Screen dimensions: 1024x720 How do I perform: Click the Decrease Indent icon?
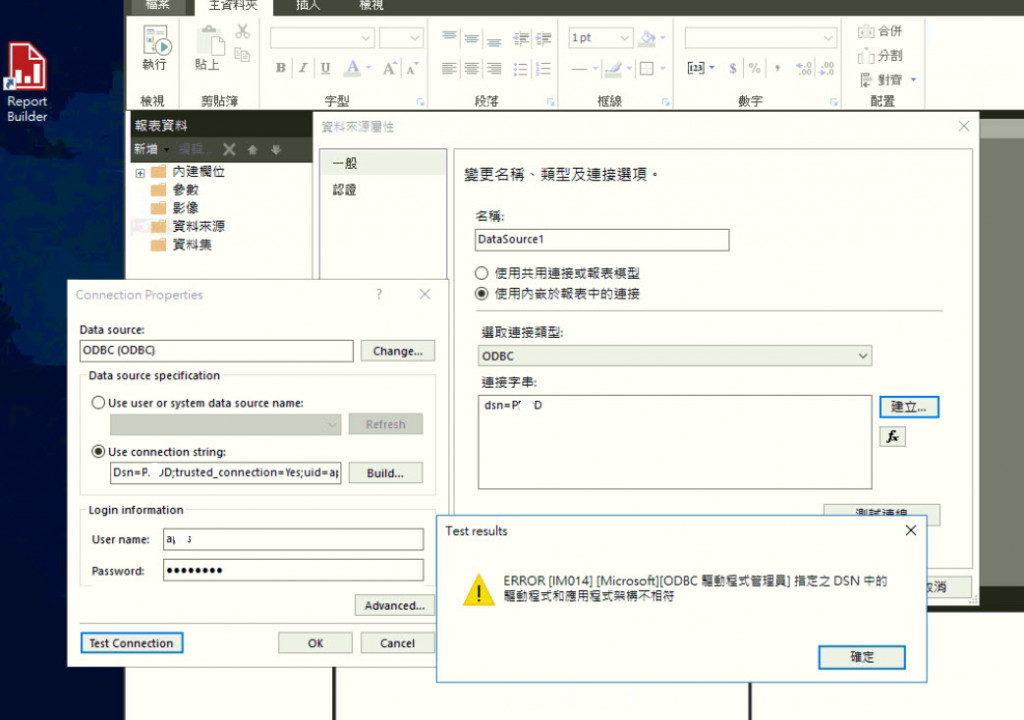tap(520, 39)
